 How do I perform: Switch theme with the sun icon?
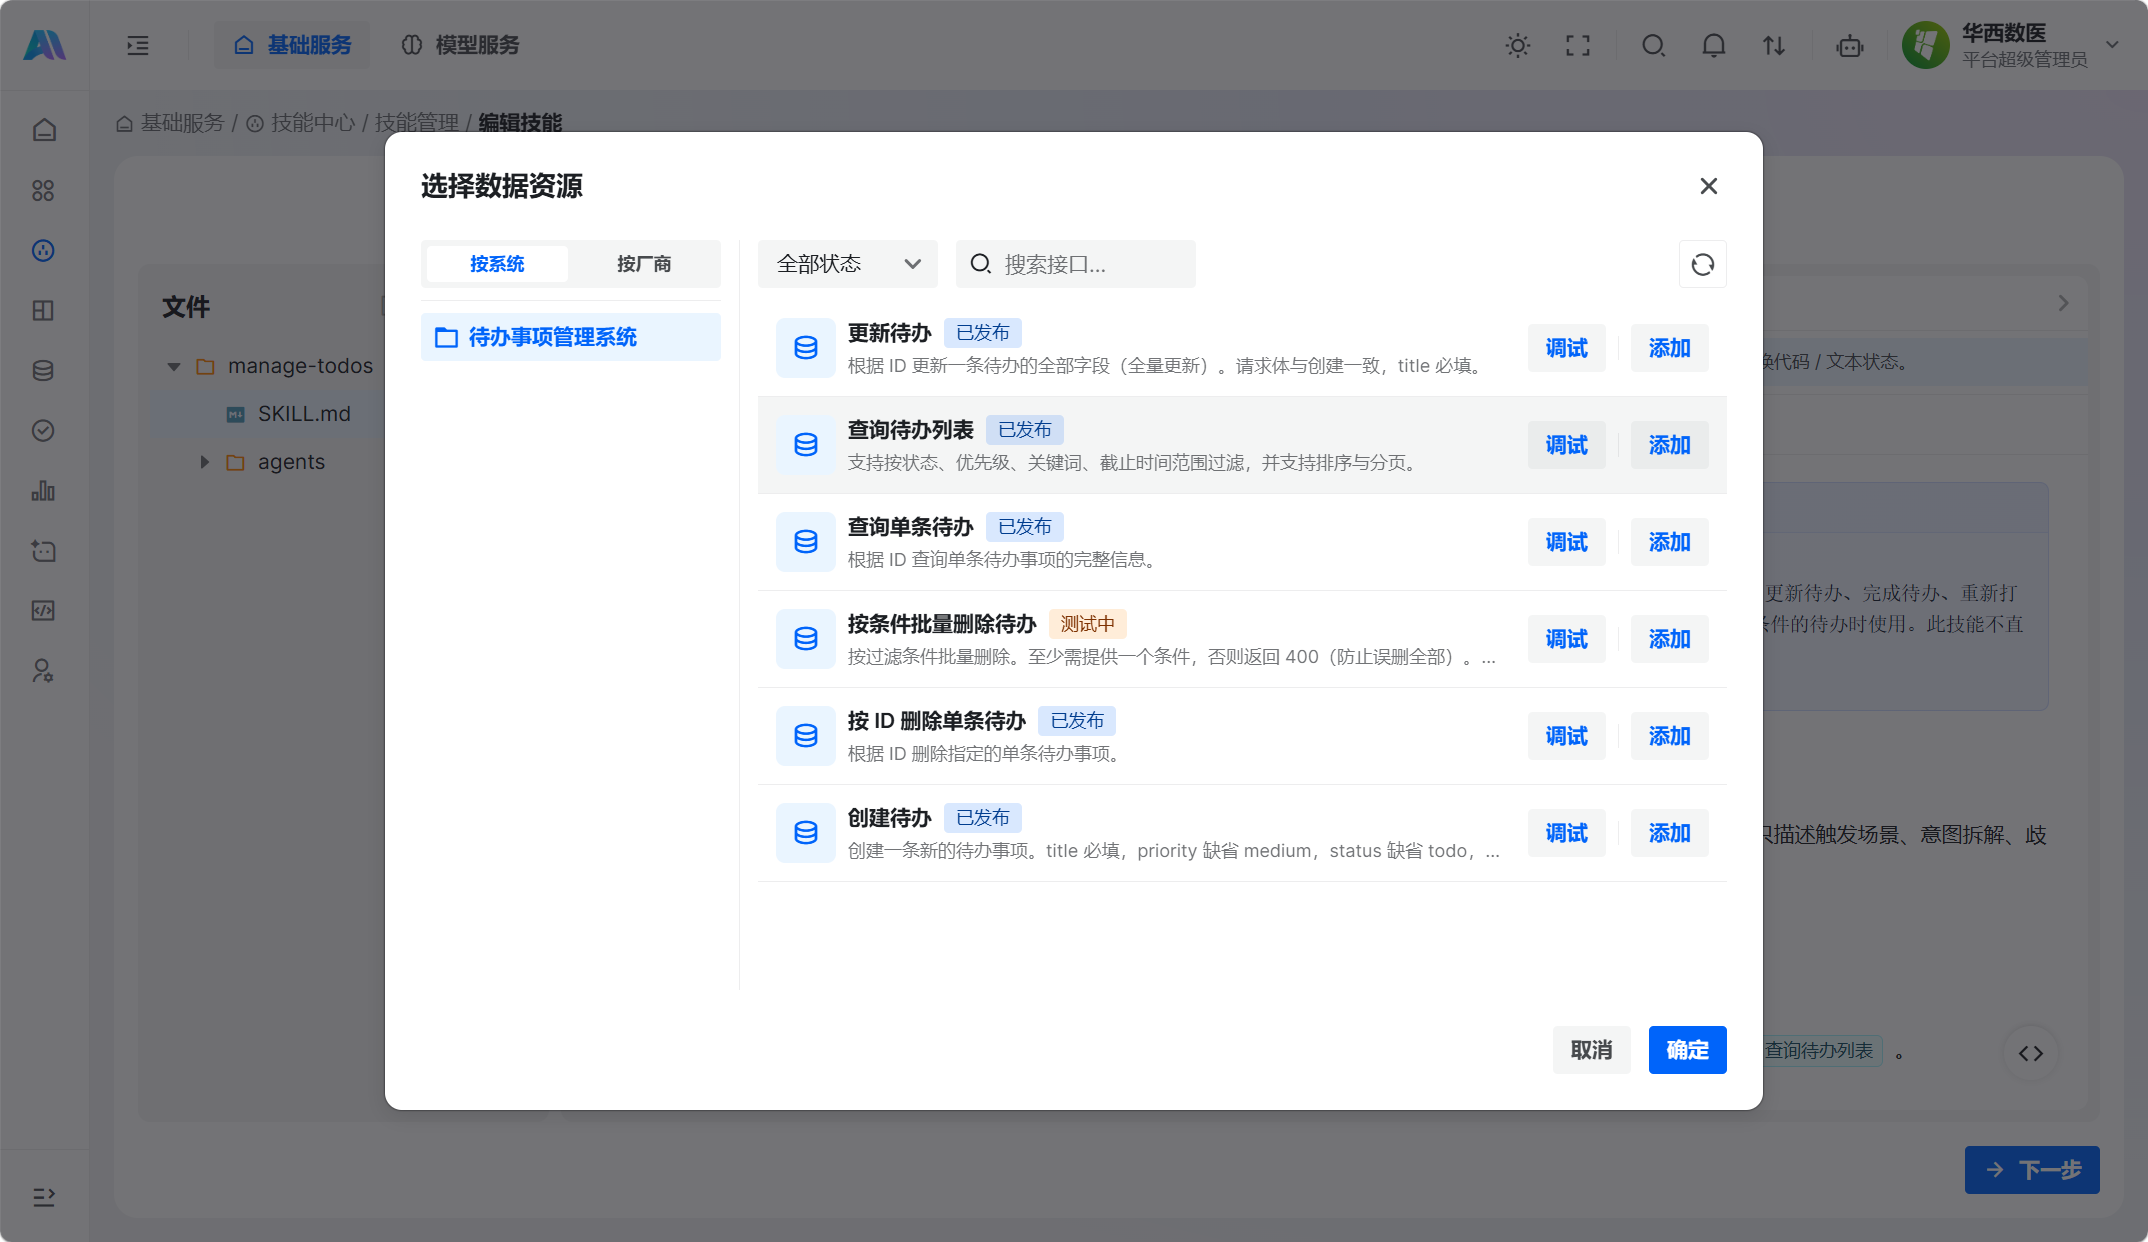click(1518, 45)
